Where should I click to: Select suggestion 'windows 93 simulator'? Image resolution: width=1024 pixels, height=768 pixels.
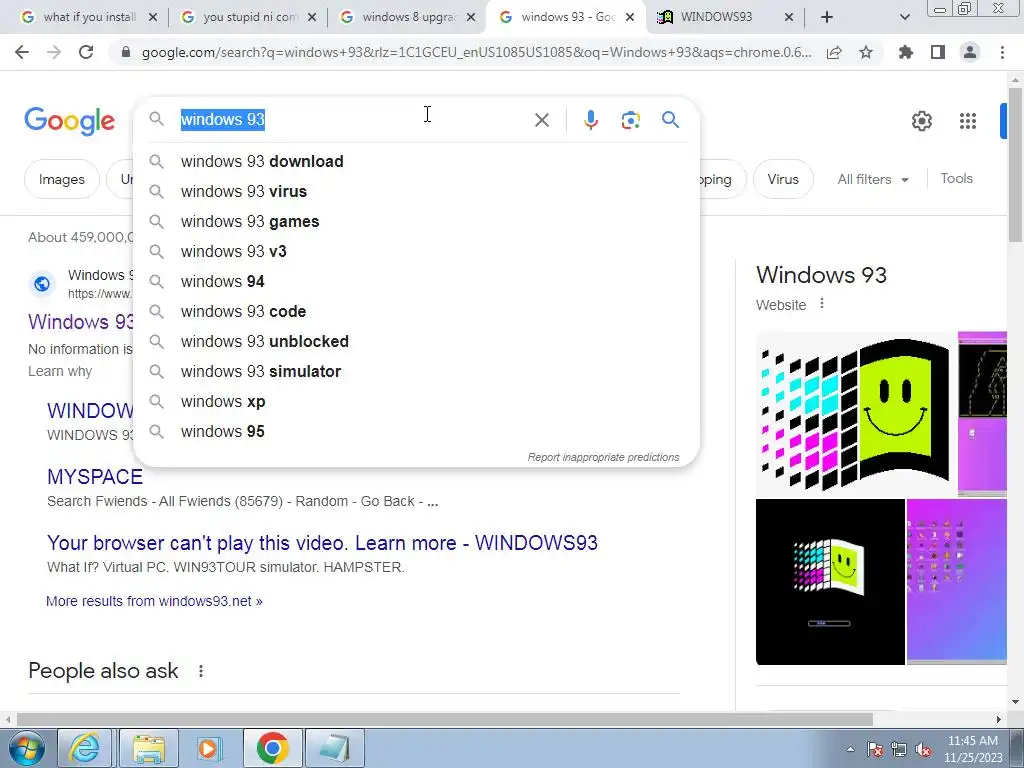coord(416,372)
